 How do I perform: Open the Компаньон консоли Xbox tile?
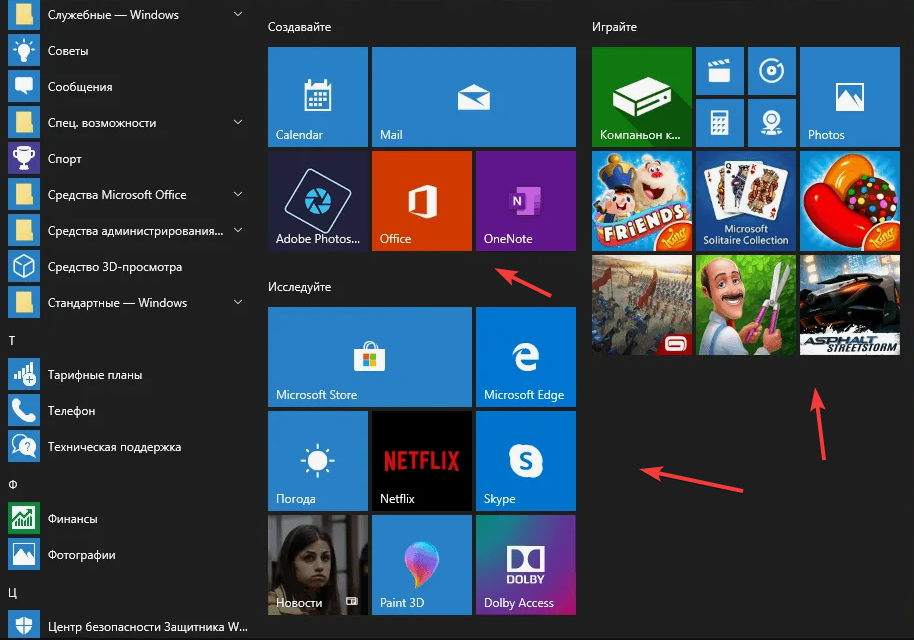coord(642,97)
